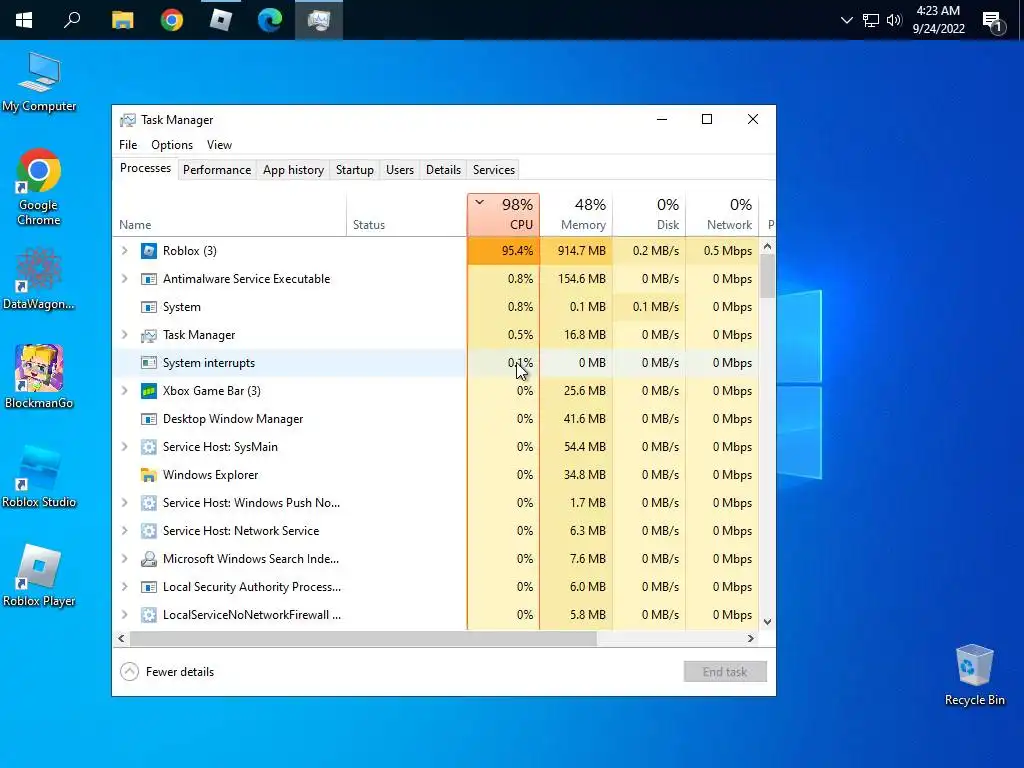This screenshot has height=768, width=1024.
Task: Open Google Chrome from the desktop
Action: (x=39, y=188)
